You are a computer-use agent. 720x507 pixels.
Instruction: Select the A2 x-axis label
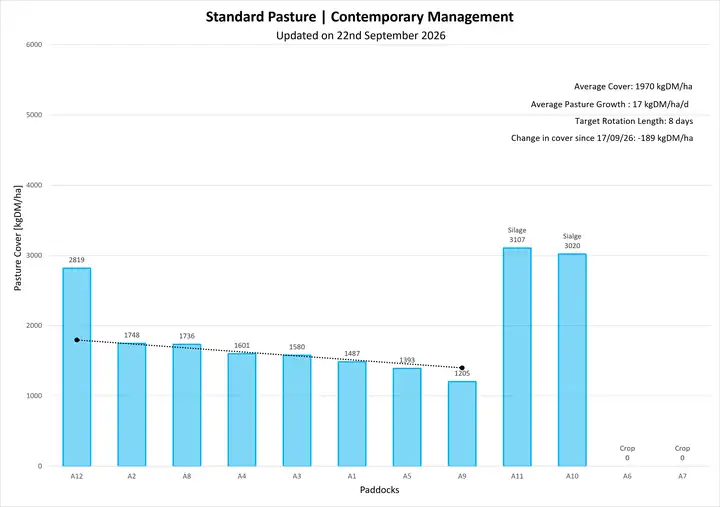(x=132, y=476)
